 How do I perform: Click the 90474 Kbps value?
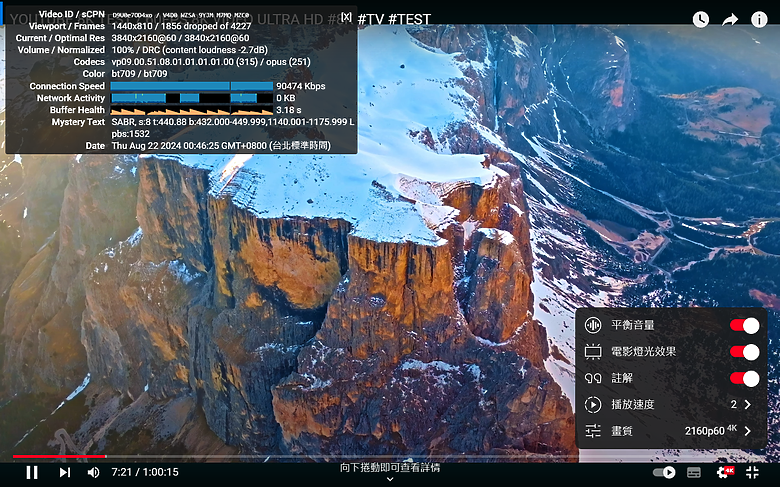[301, 86]
